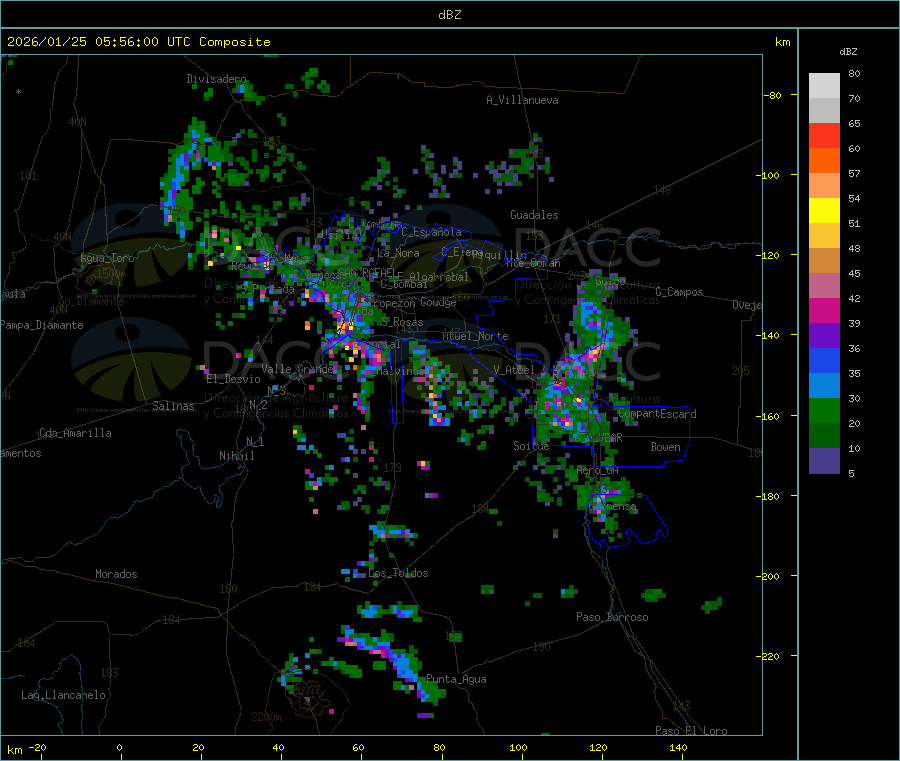Select the light blue 35 dBZ swatch
900x761 pixels.
(824, 386)
